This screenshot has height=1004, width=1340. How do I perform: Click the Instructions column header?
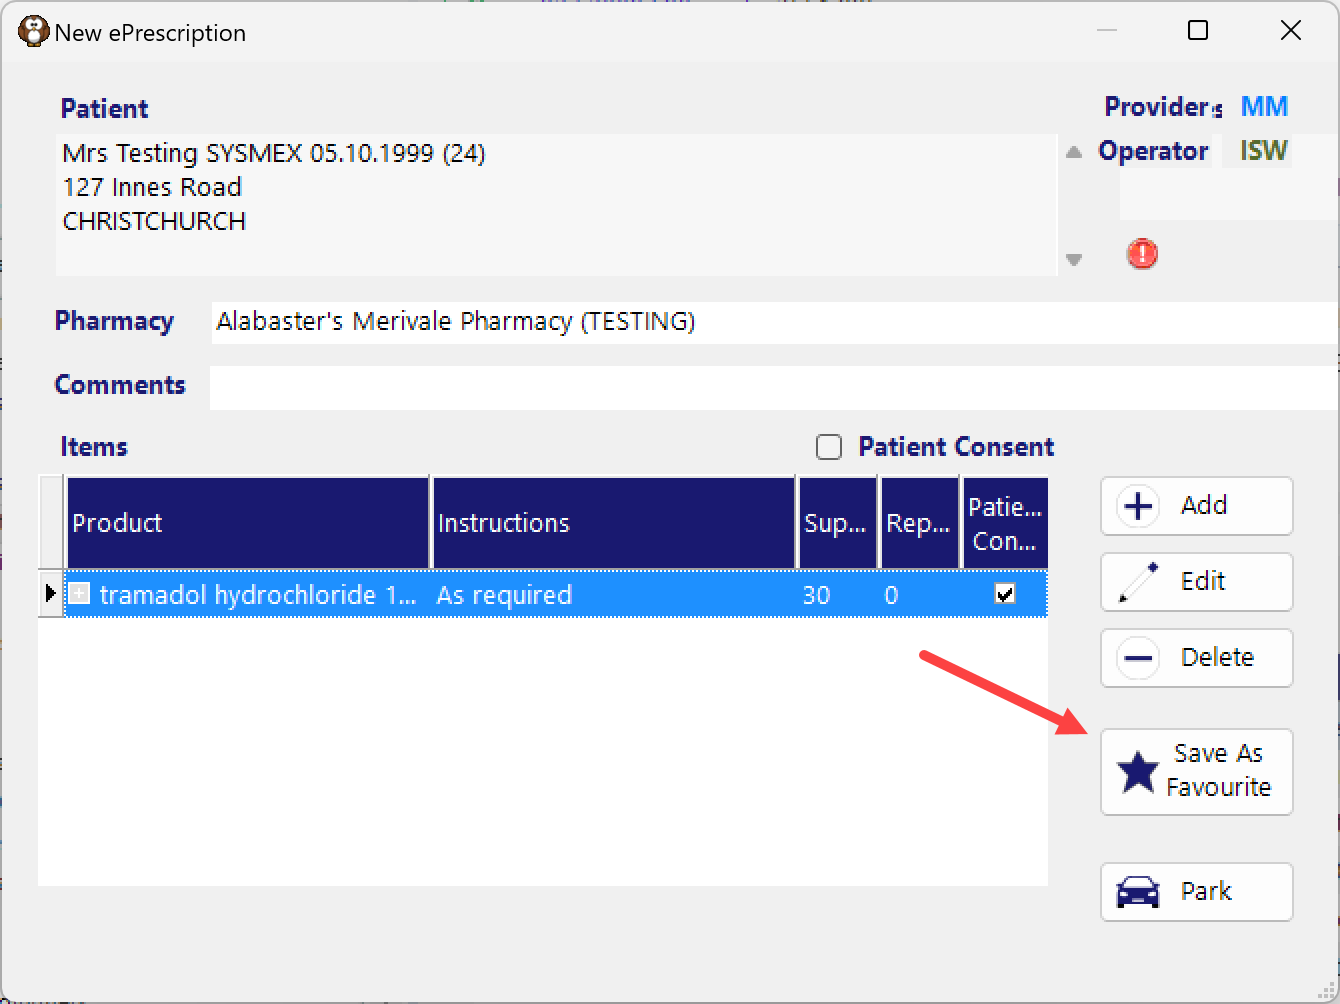(614, 523)
